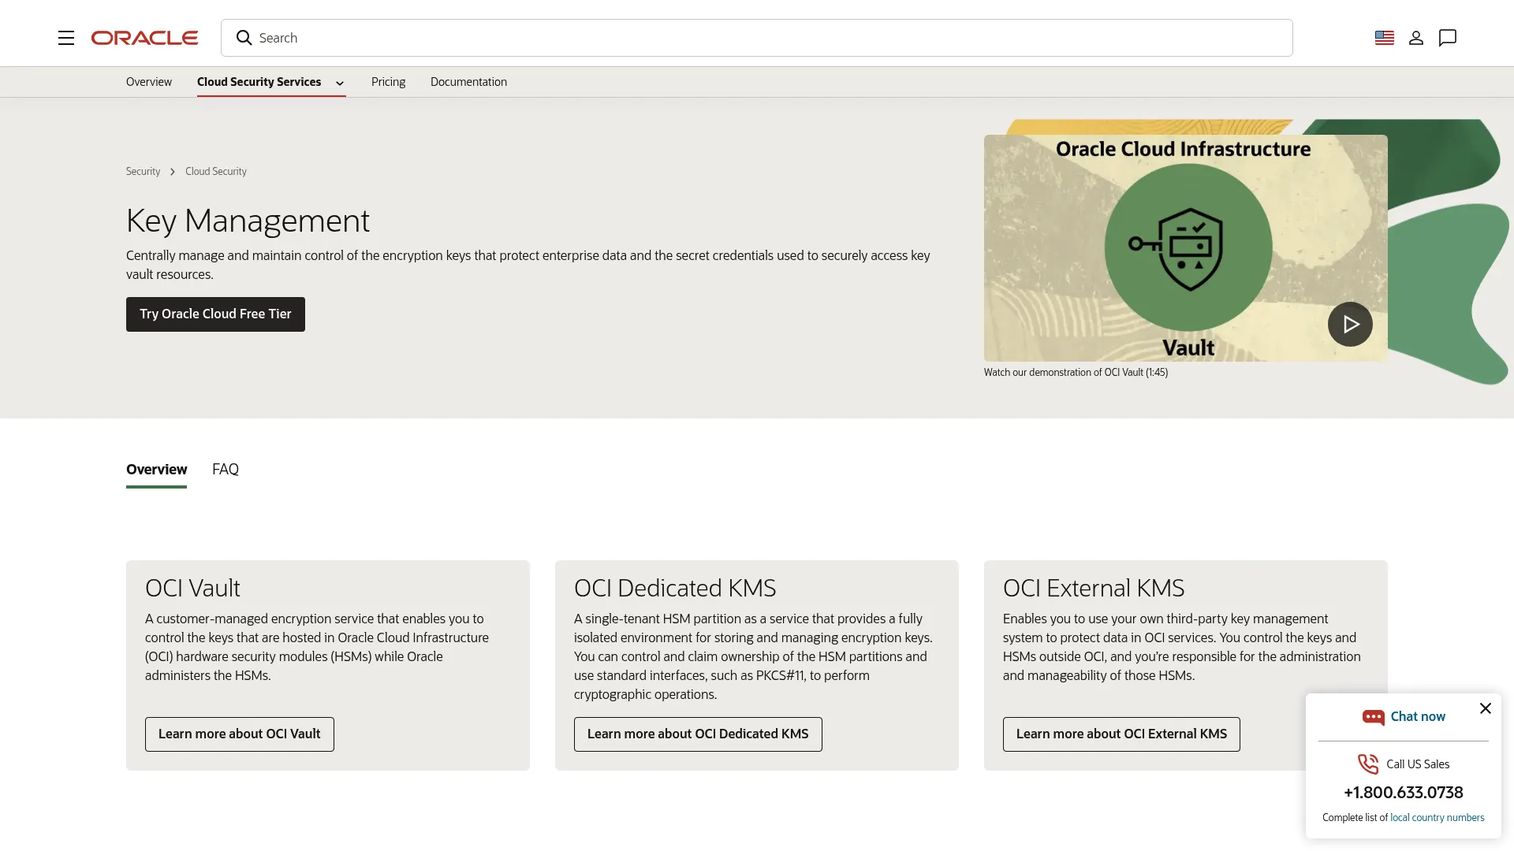This screenshot has width=1514, height=851.
Task: Click the Call US Sales phone icon
Action: click(1367, 764)
